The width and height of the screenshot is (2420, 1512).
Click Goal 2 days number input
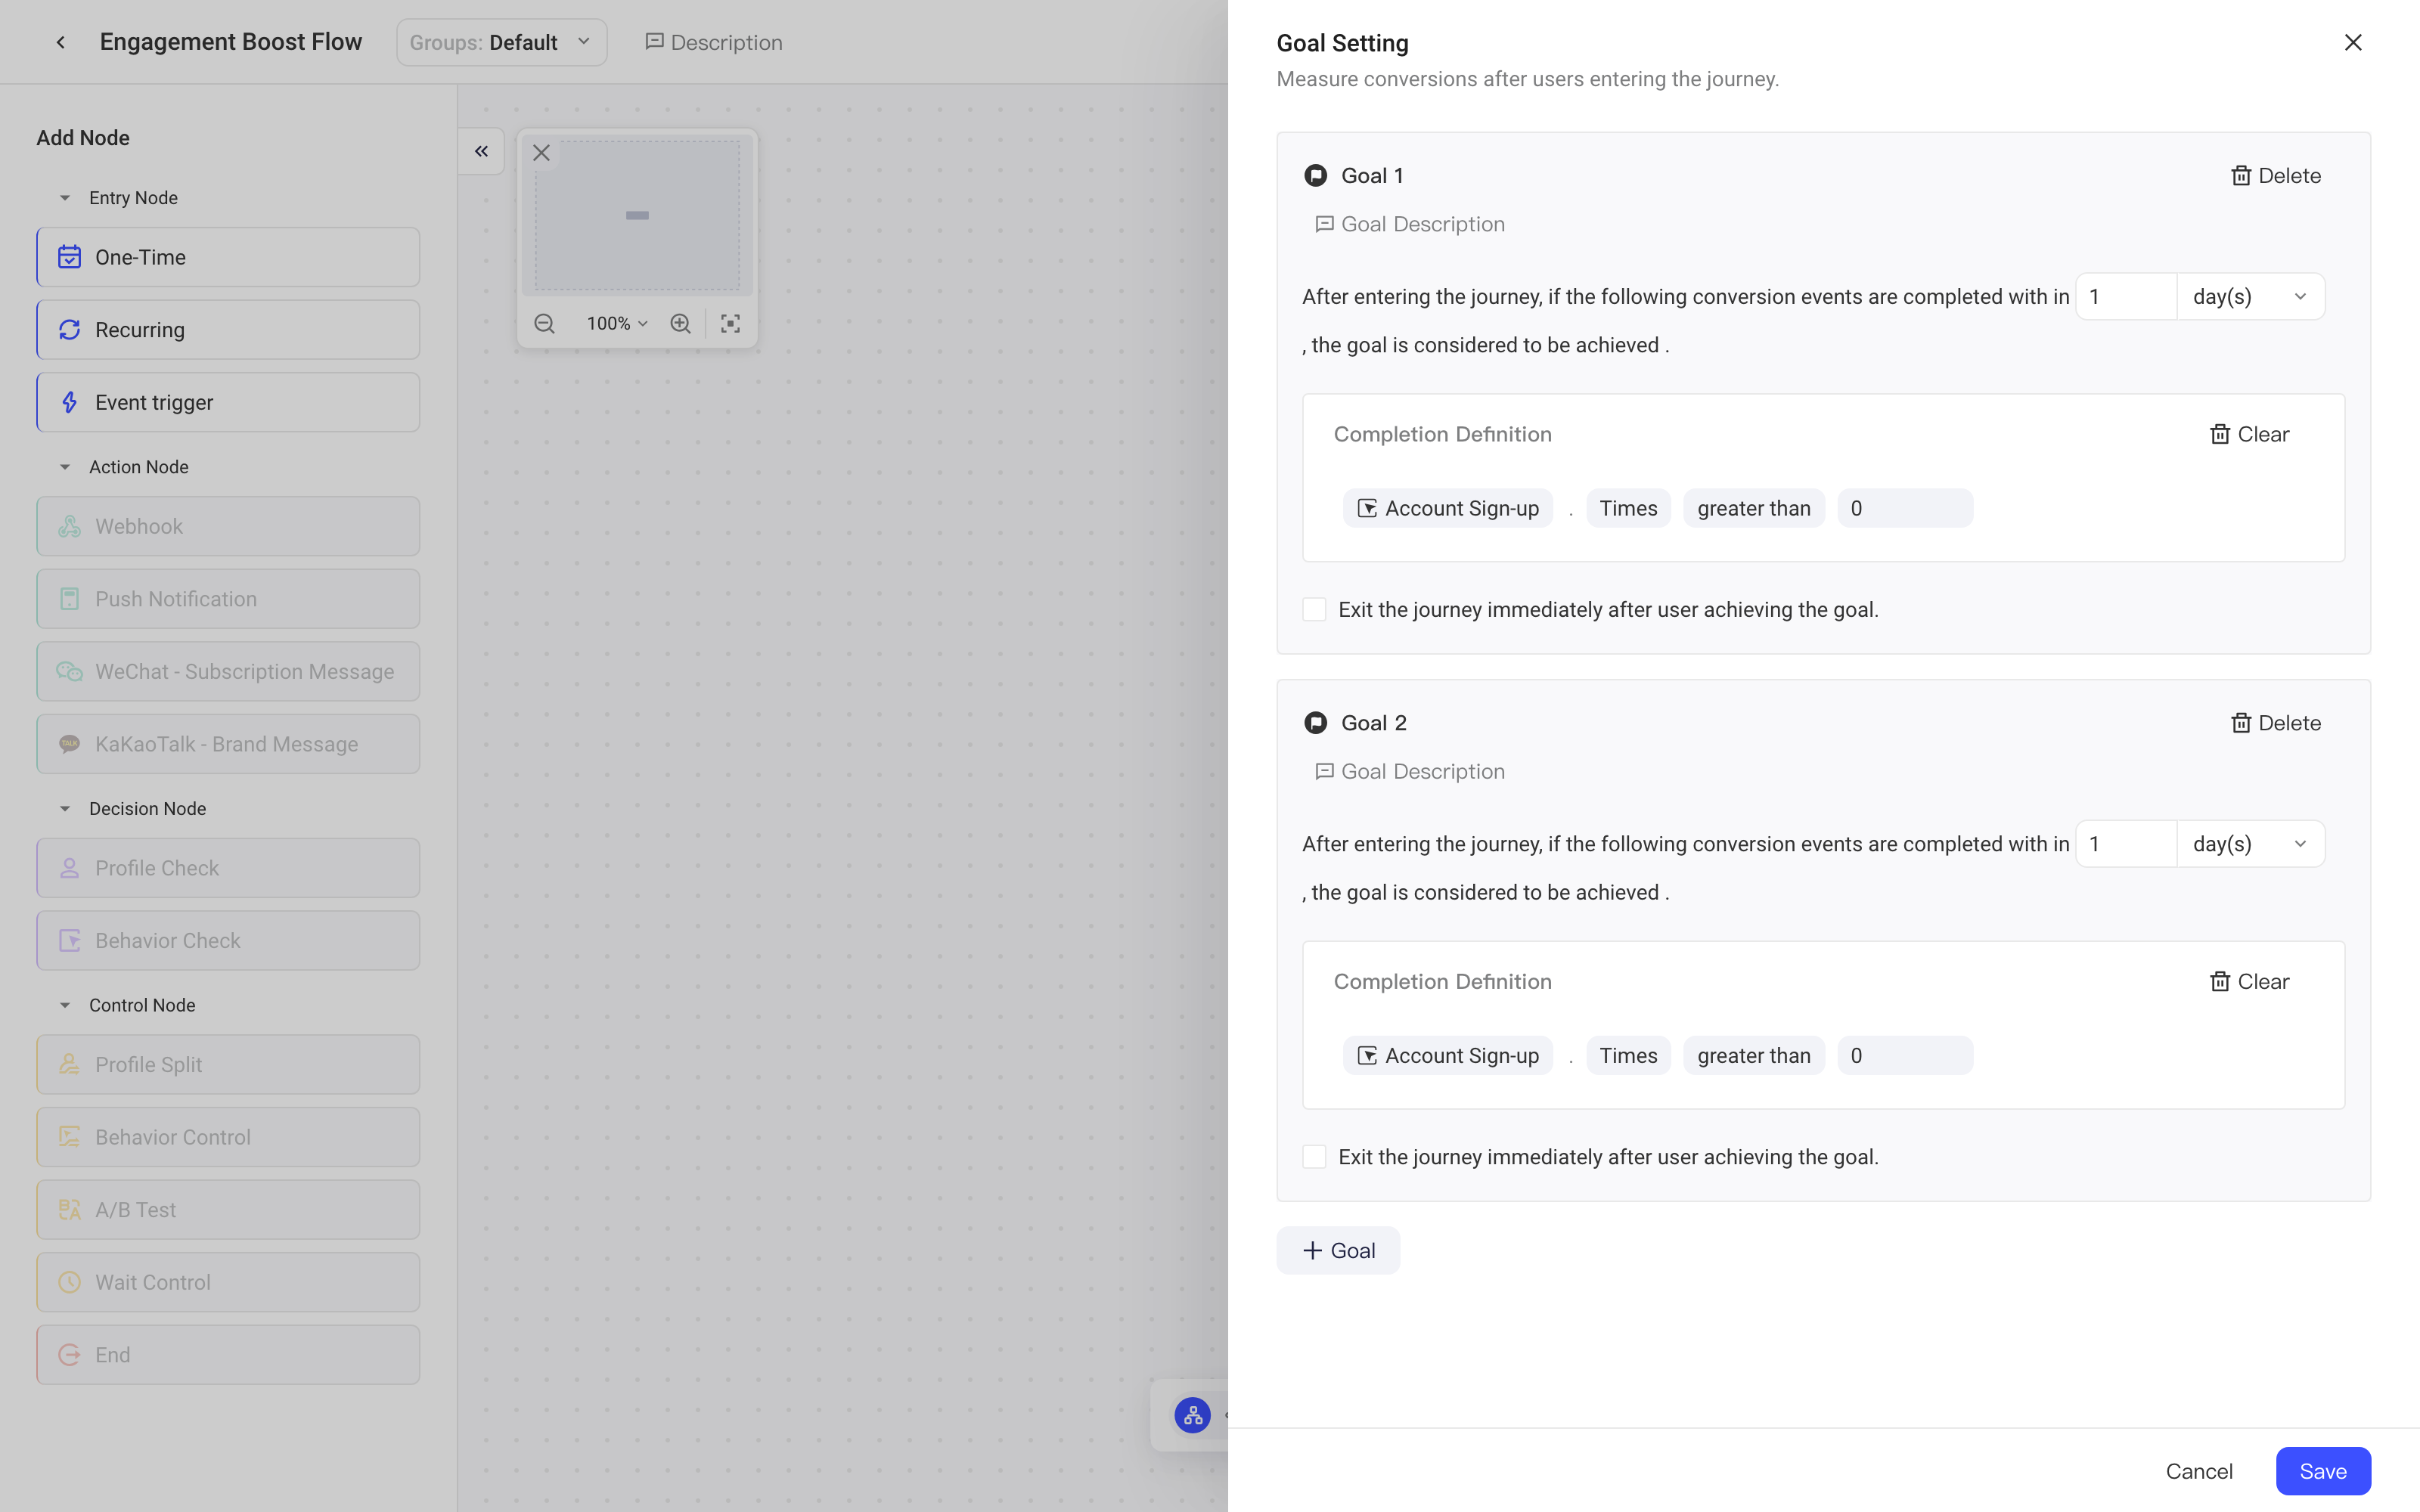tap(2127, 844)
